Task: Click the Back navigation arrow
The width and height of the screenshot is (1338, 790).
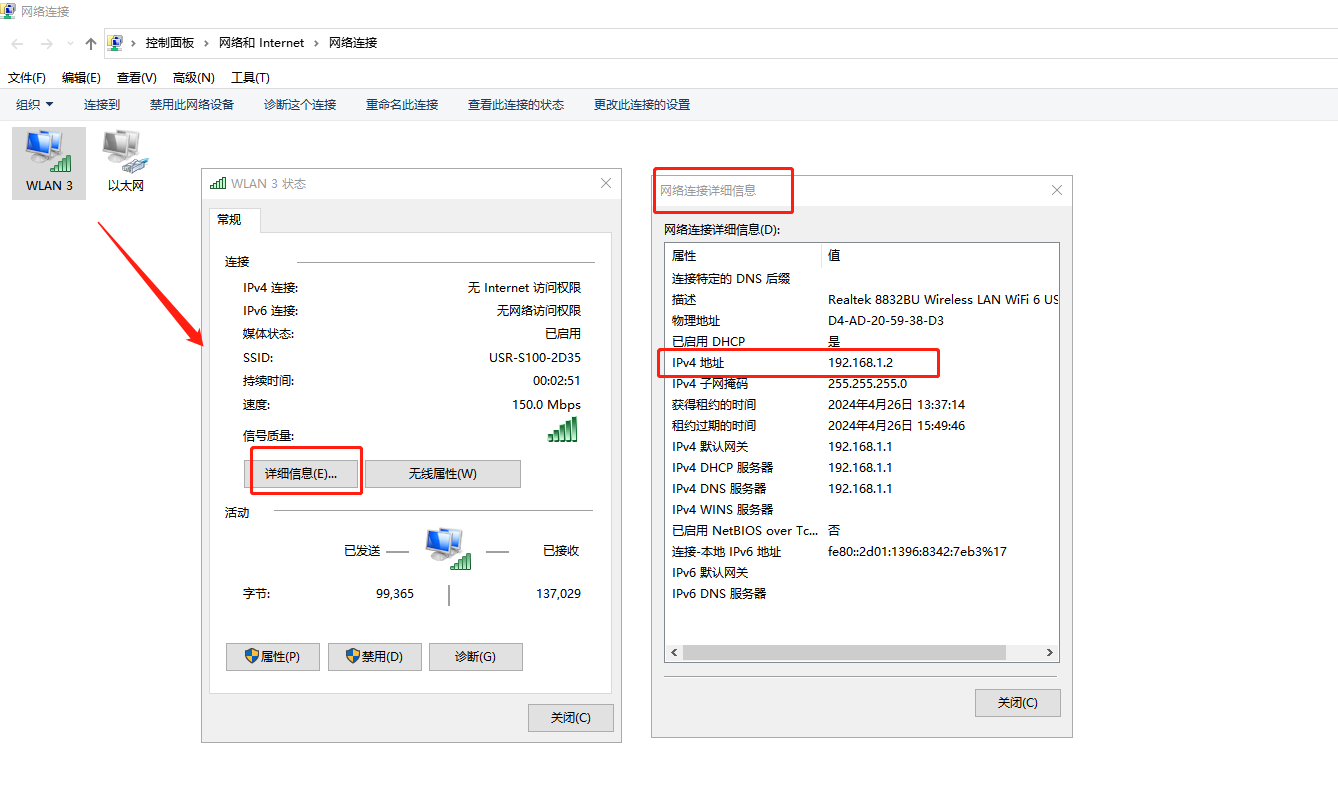Action: (x=18, y=43)
